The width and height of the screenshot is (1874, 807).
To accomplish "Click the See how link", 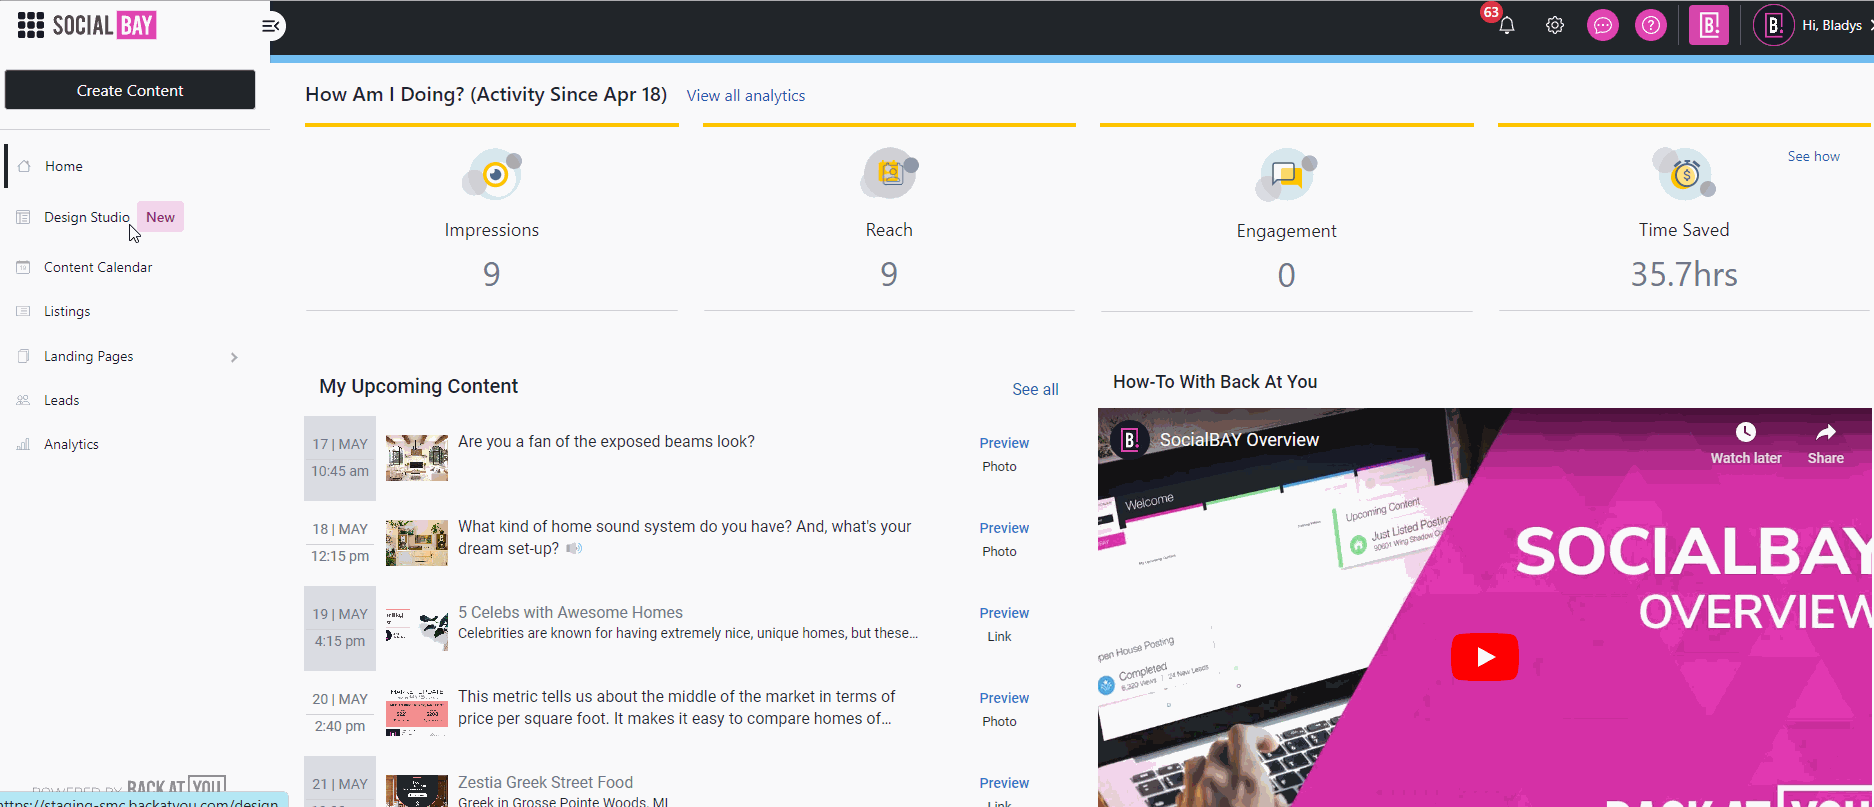I will coord(1814,156).
